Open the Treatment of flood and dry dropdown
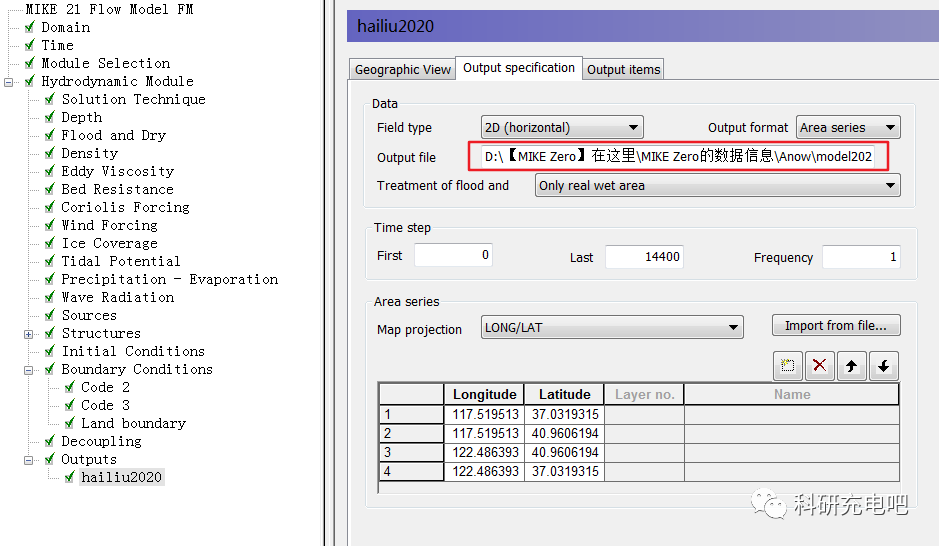 pos(717,186)
